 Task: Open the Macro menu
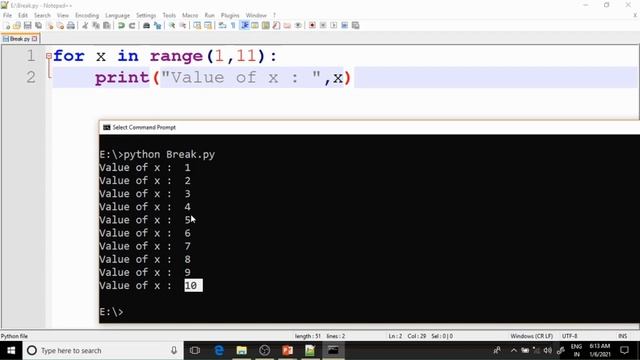190,15
